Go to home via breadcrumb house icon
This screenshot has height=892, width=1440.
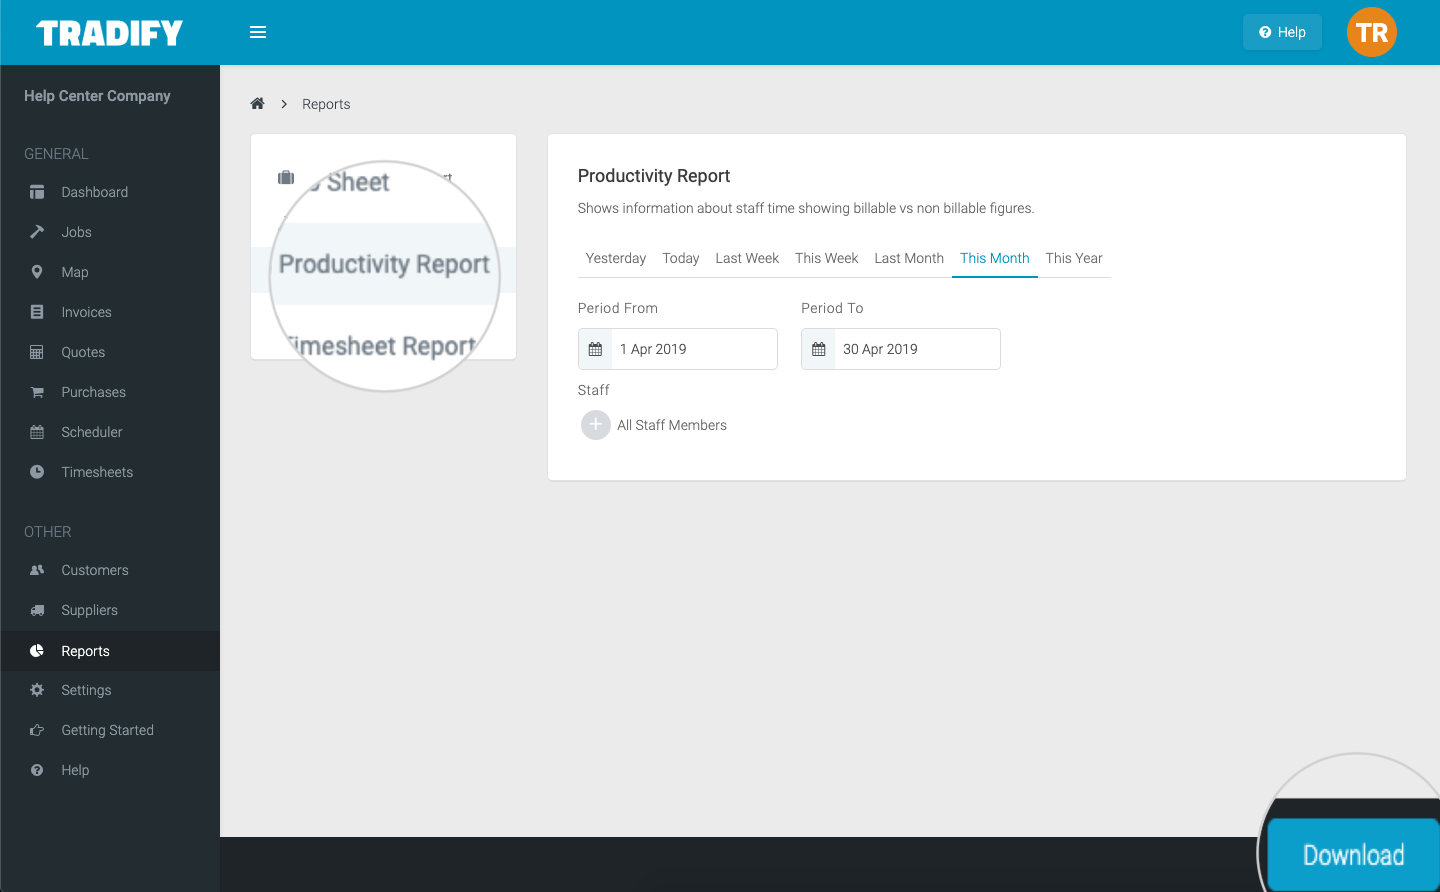(257, 103)
